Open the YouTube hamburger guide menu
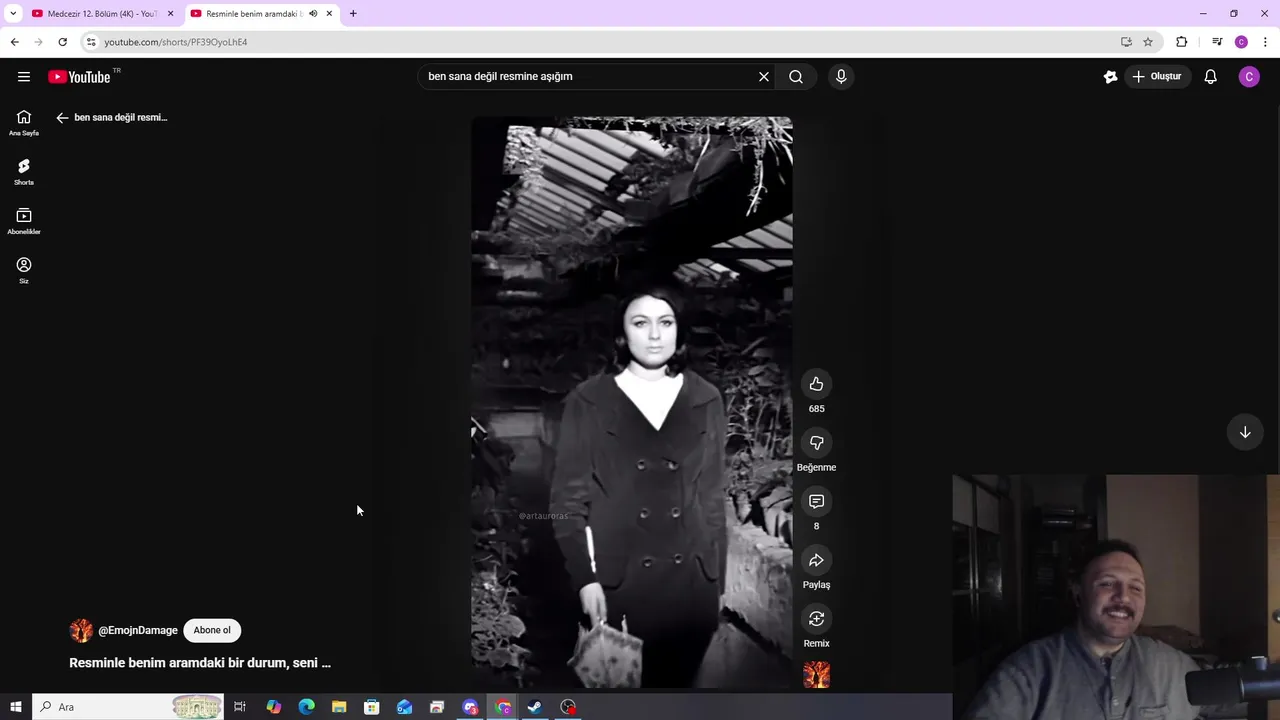 click(24, 77)
